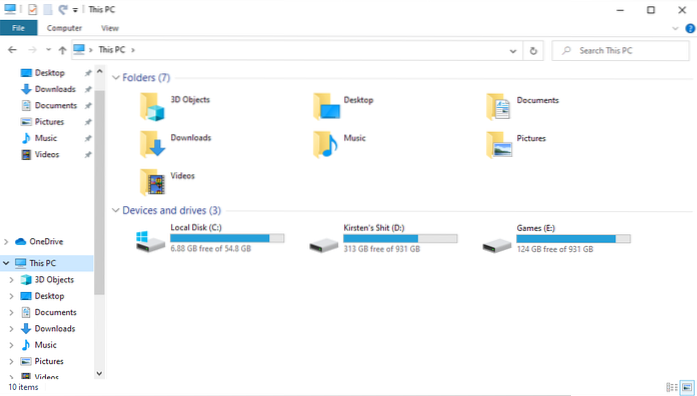Expand the Downloads tree node
The image size is (697, 396).
pyautogui.click(x=12, y=329)
